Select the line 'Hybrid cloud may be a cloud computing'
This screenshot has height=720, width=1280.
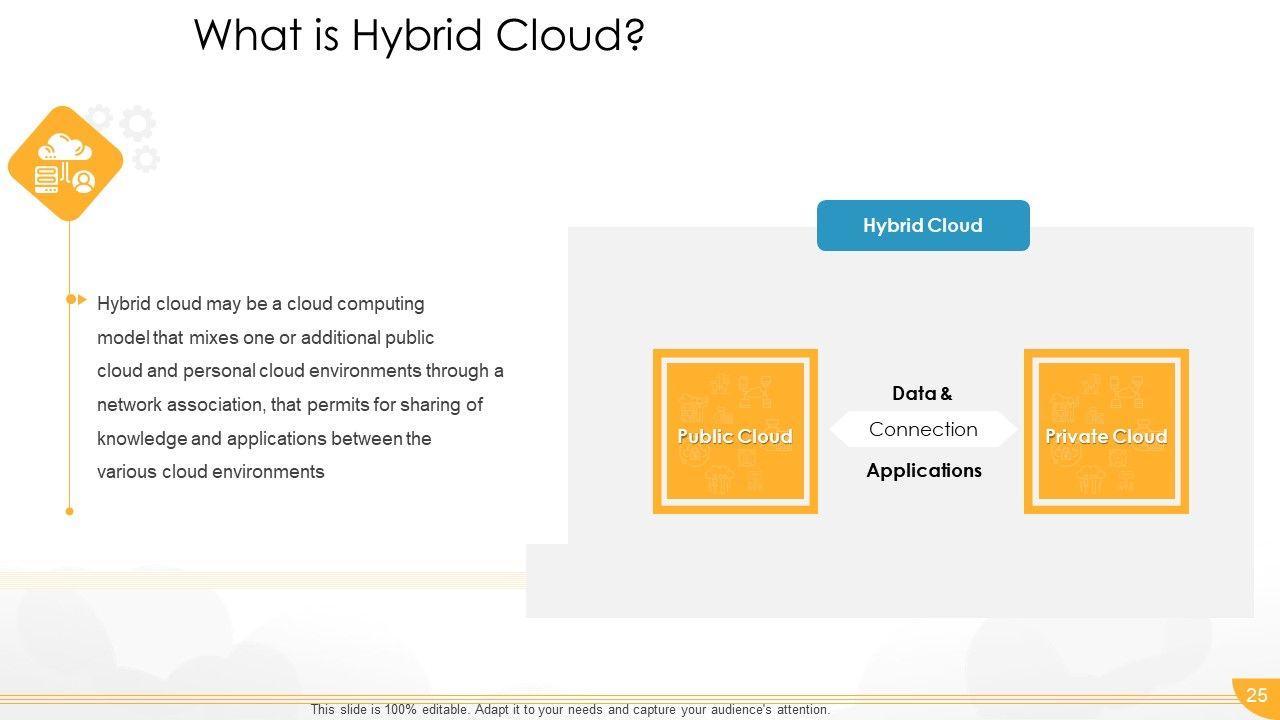click(261, 303)
